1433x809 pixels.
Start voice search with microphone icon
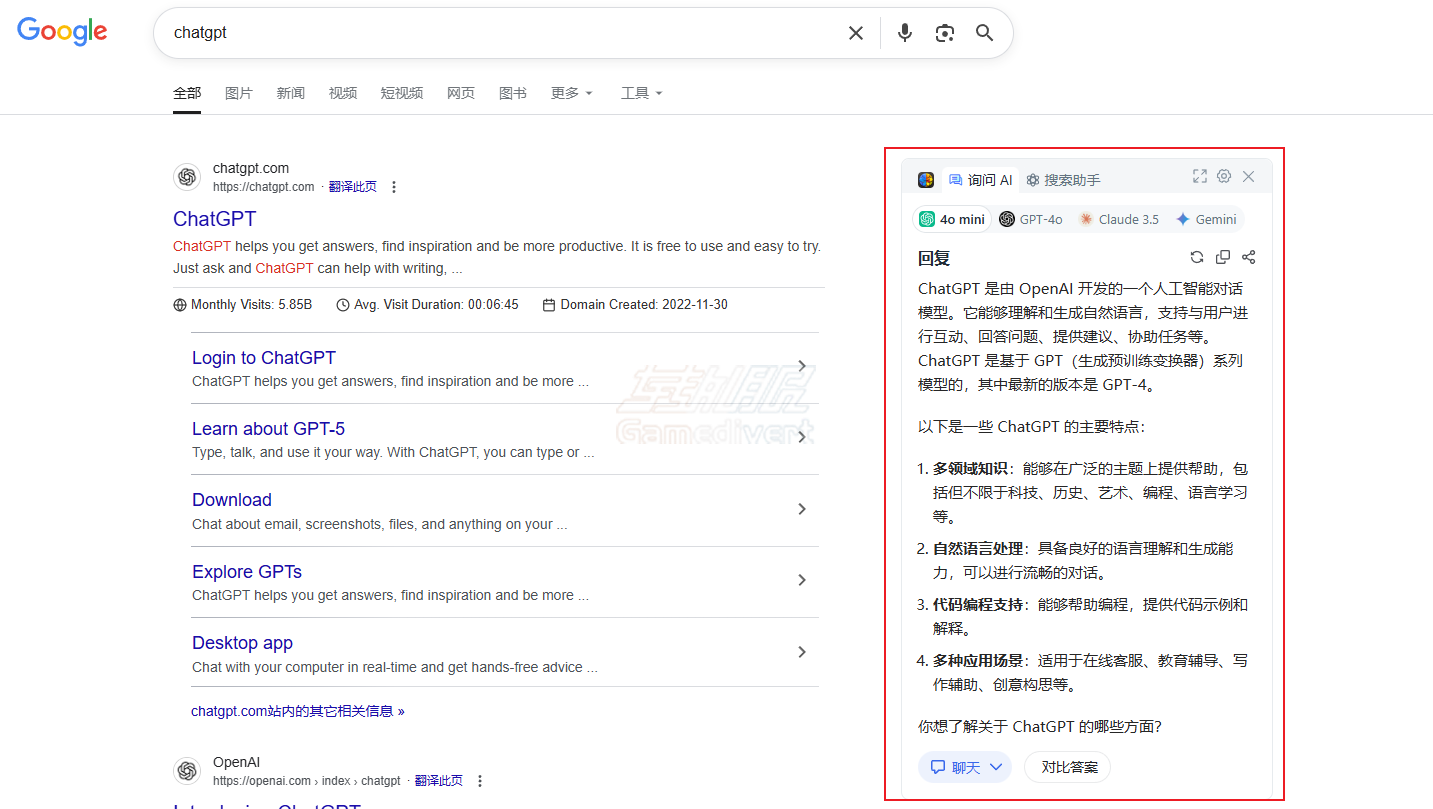(905, 33)
